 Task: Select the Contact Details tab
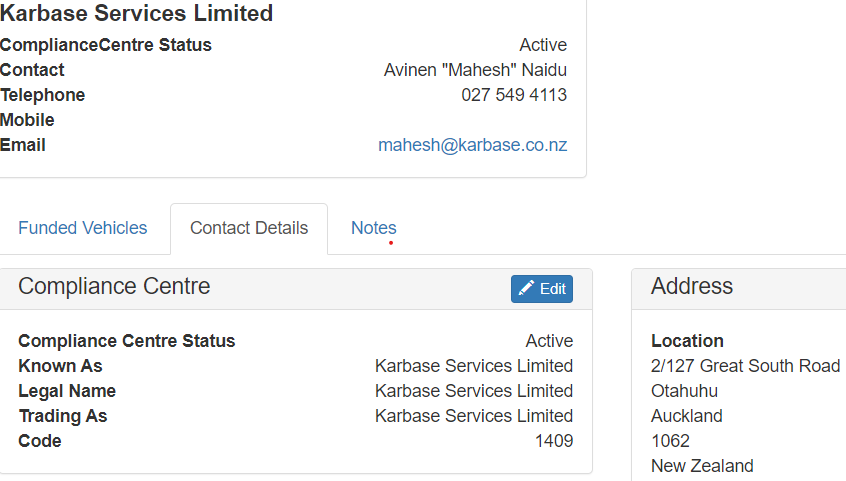[x=249, y=228]
